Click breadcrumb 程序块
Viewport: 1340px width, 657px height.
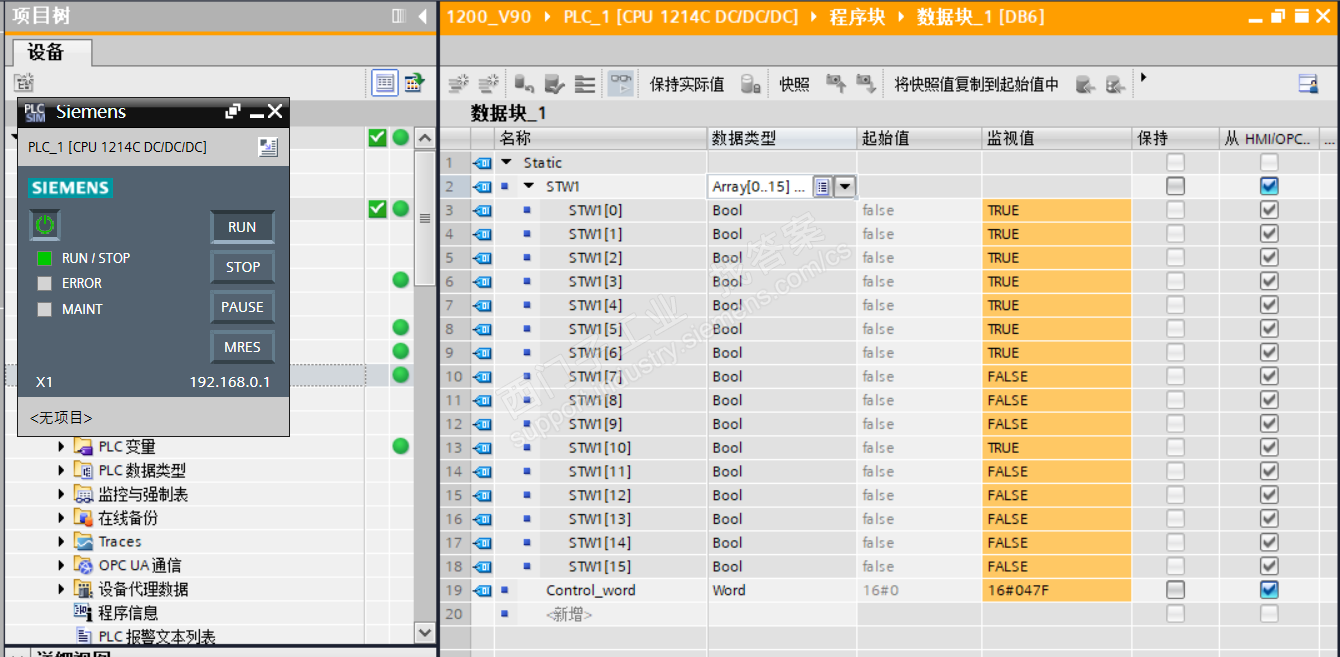point(858,17)
